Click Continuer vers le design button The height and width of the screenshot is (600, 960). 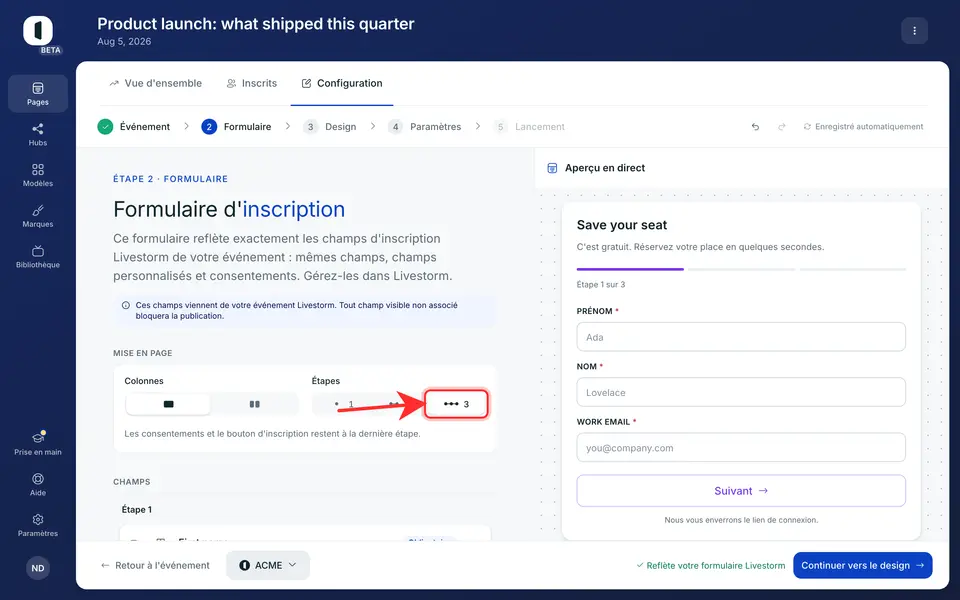863,565
